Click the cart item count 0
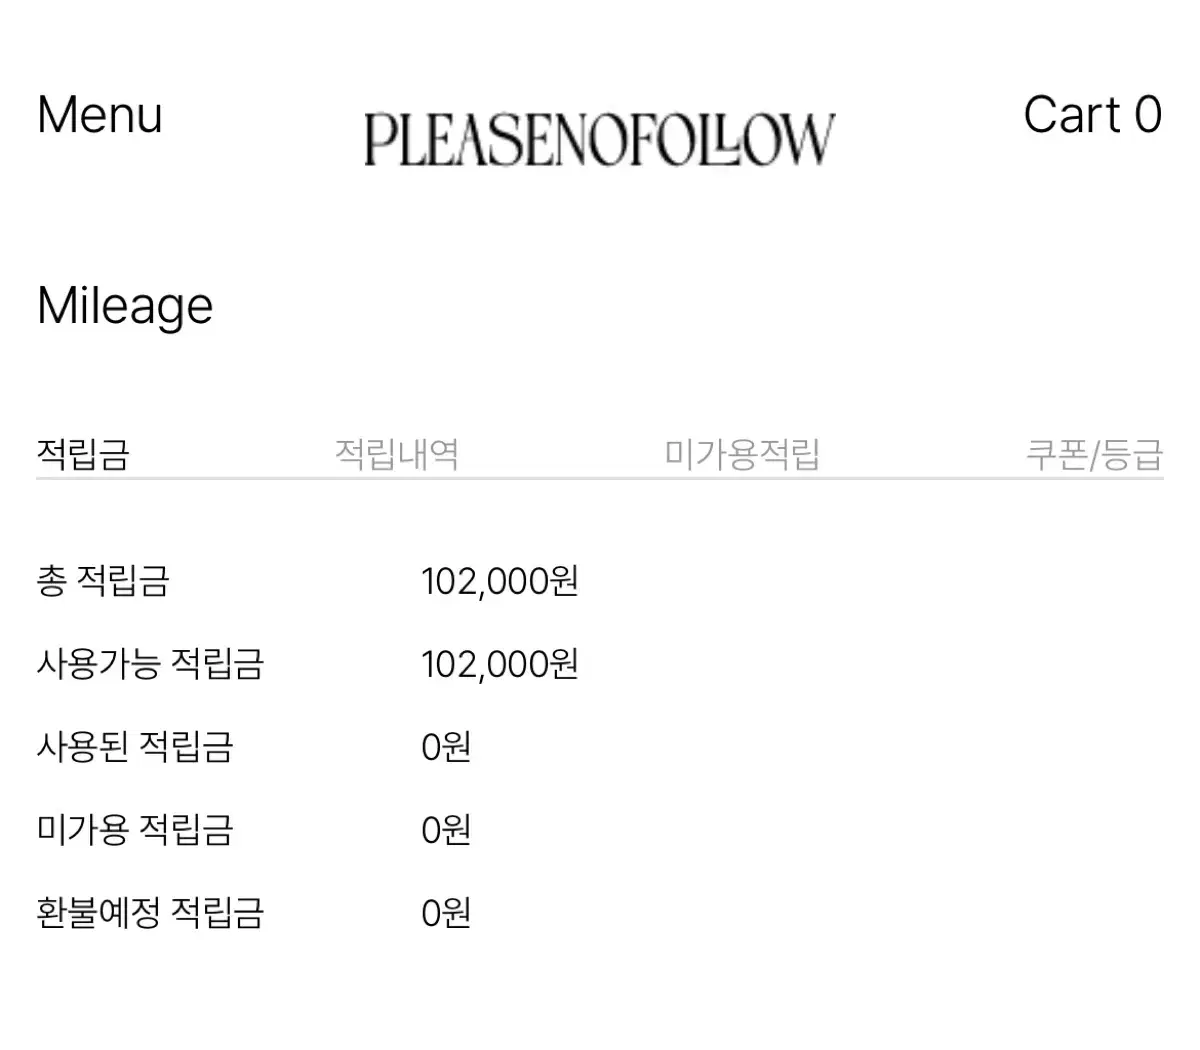 [x=1148, y=115]
